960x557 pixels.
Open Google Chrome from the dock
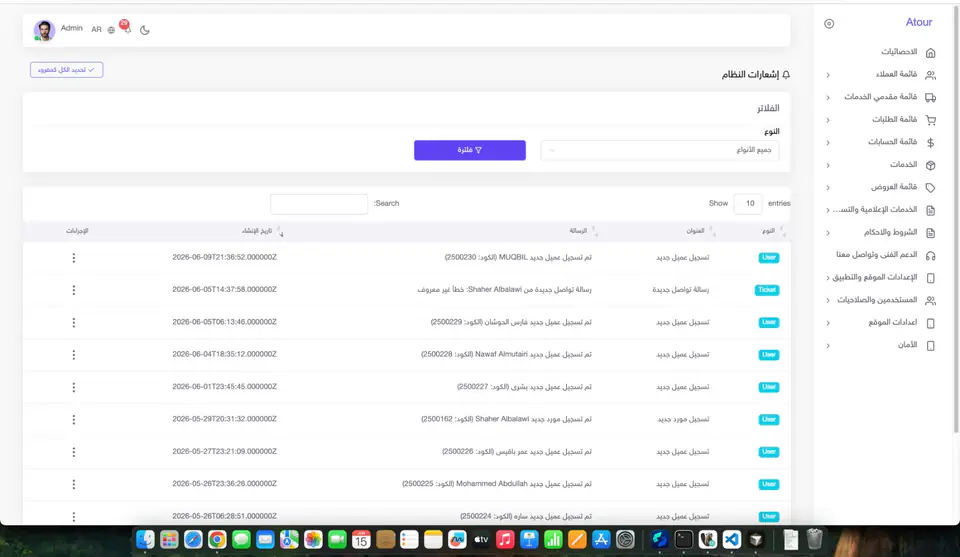pos(217,539)
